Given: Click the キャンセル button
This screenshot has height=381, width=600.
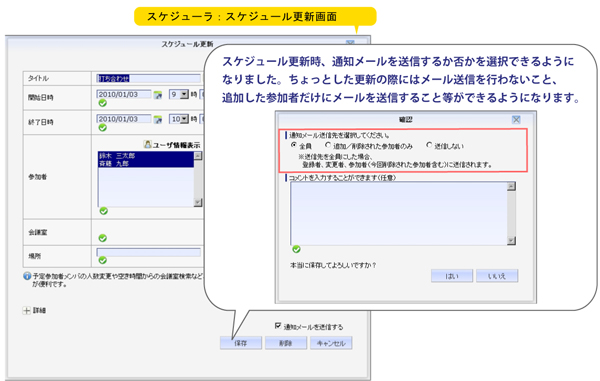Looking at the screenshot, I should pyautogui.click(x=331, y=343).
